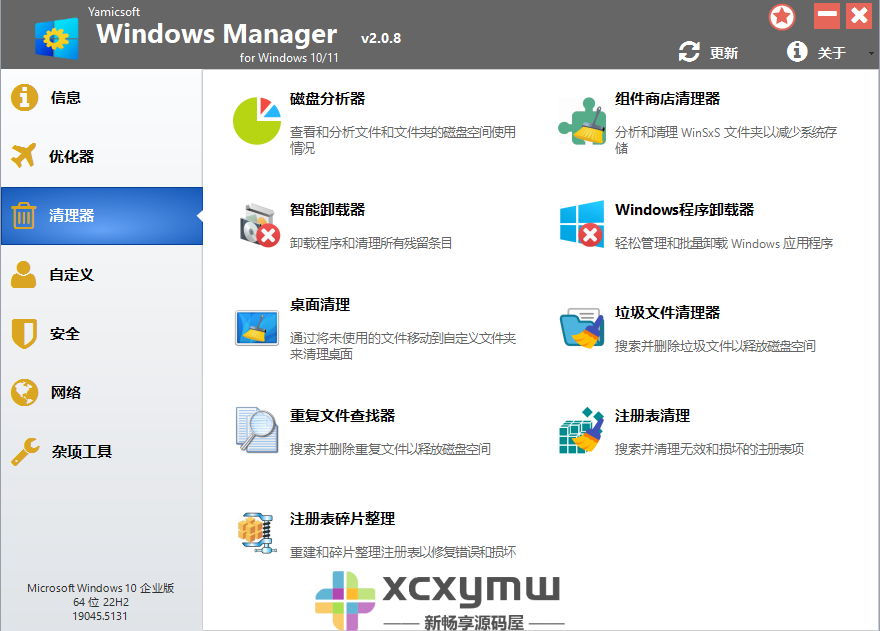Viewport: 880px width, 631px height.
Task: Open the 垃圾文件清理器 folder broom icon
Action: [x=582, y=328]
